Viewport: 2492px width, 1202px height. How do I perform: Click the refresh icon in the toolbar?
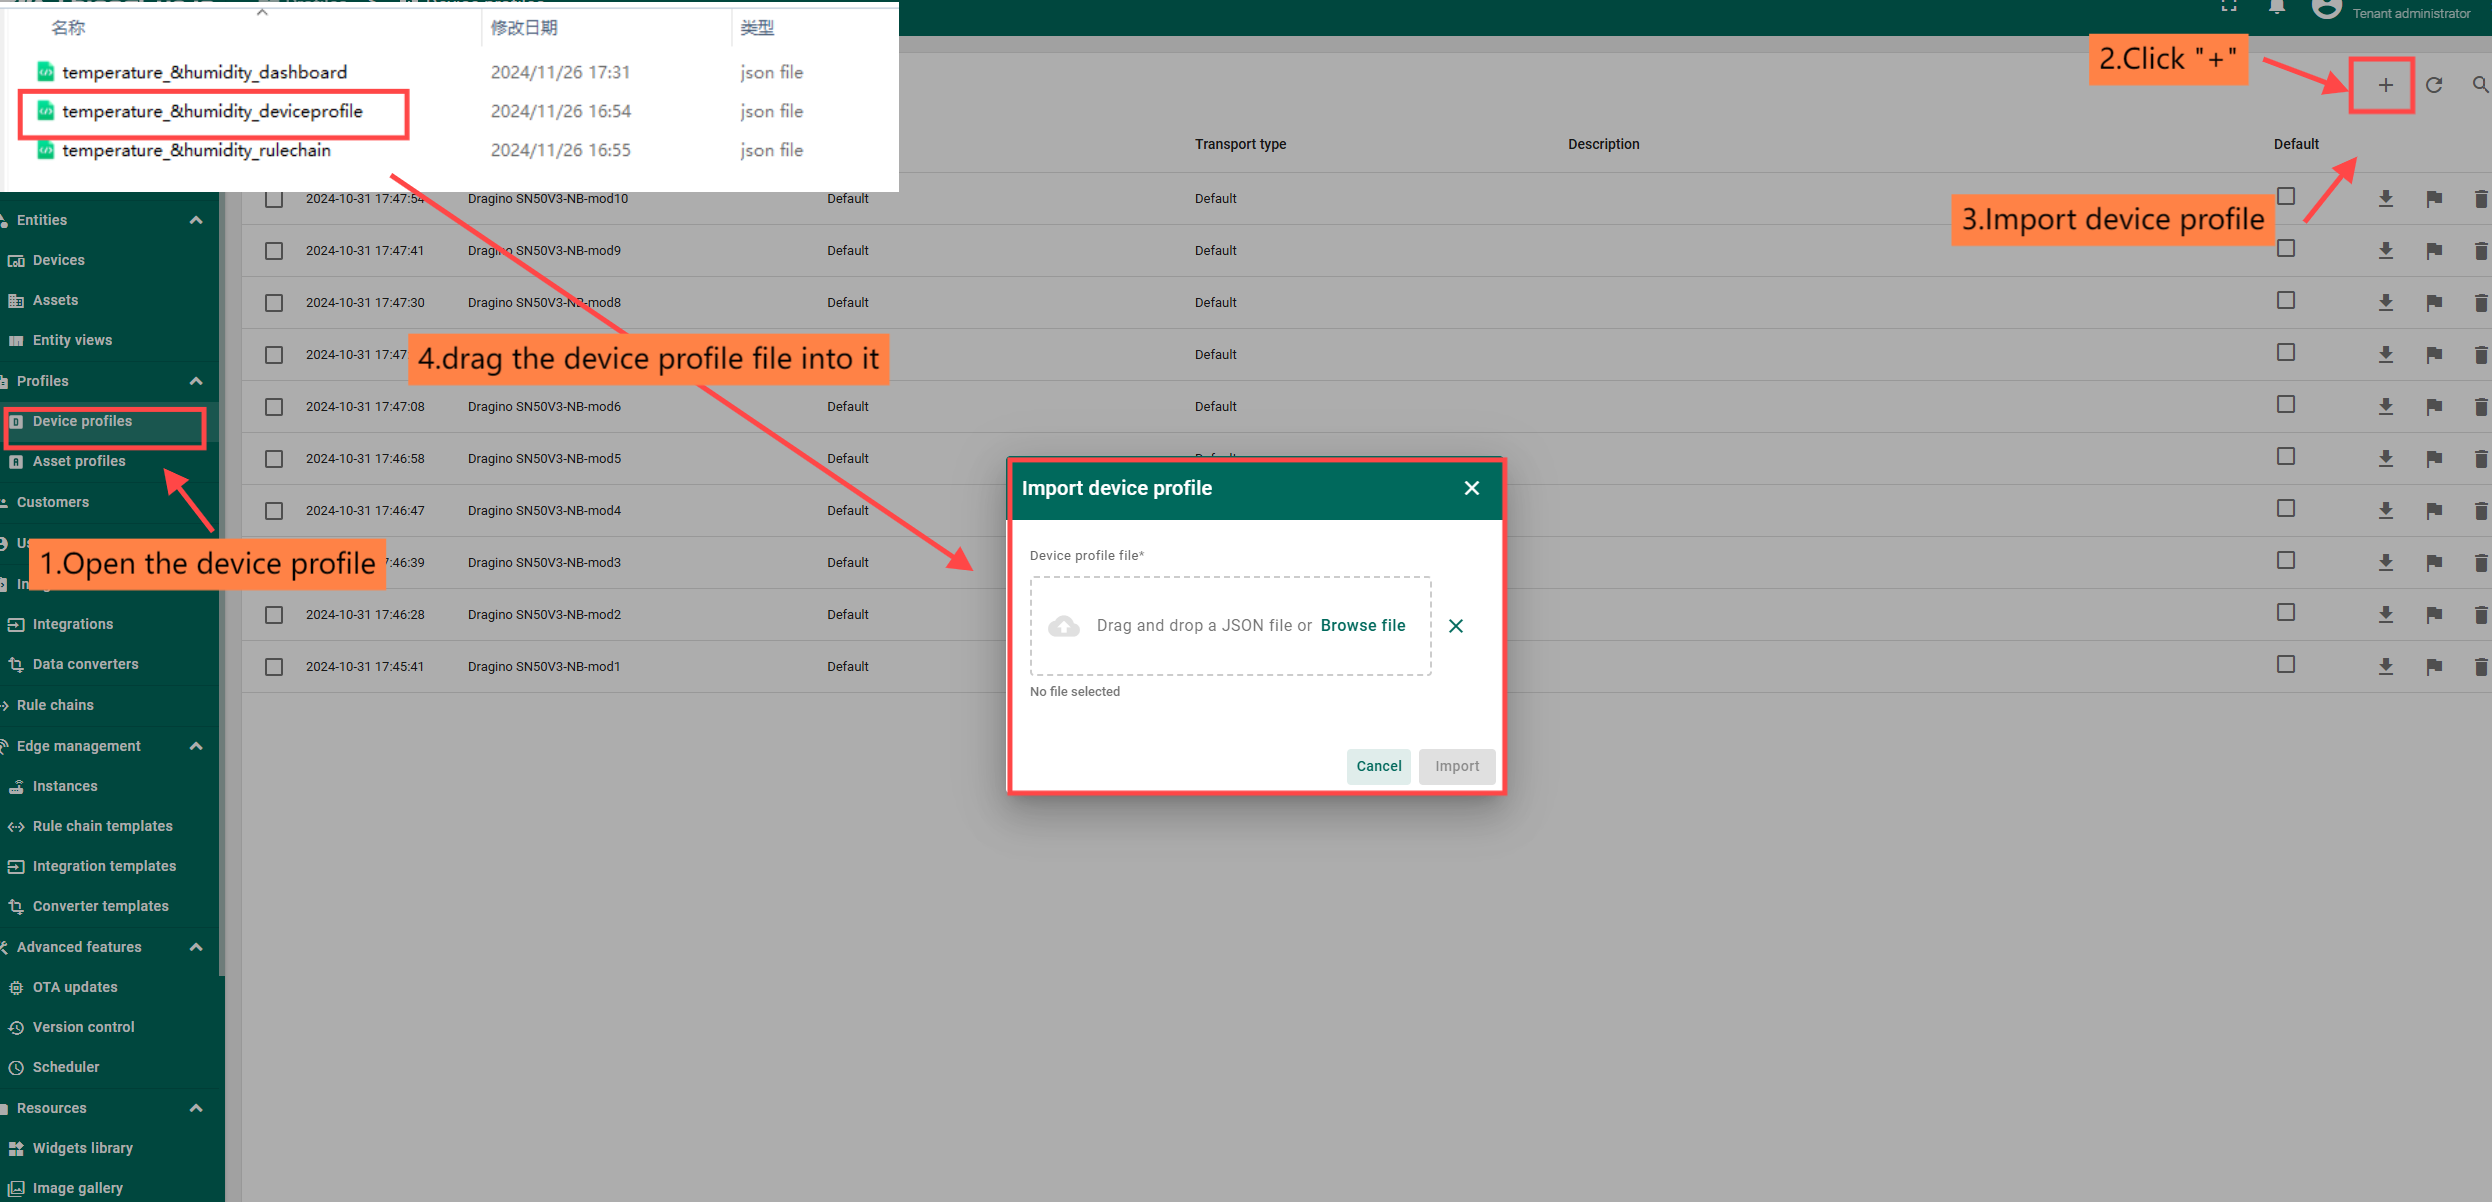[2434, 86]
